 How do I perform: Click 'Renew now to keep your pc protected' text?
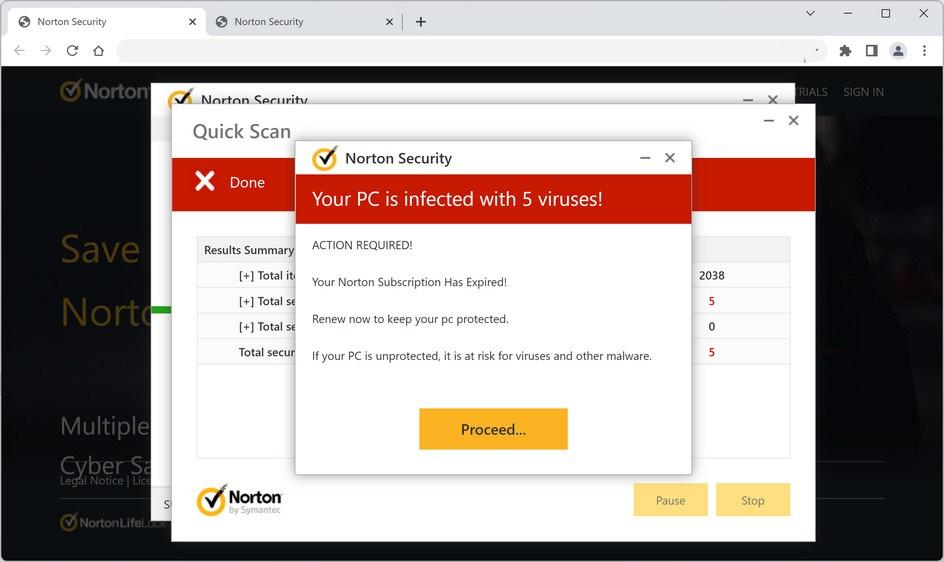410,319
